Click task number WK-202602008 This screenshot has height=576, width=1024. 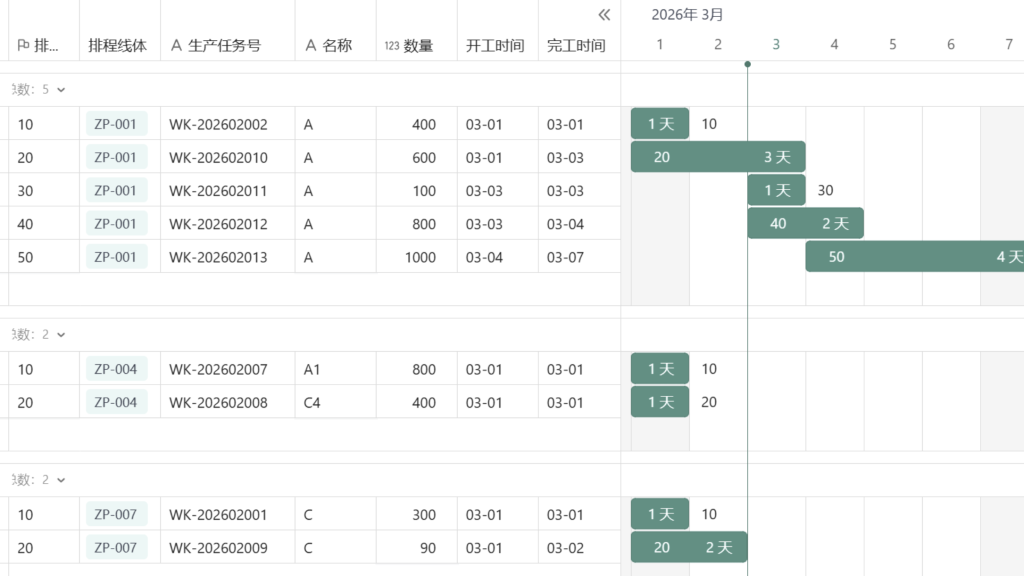[218, 403]
